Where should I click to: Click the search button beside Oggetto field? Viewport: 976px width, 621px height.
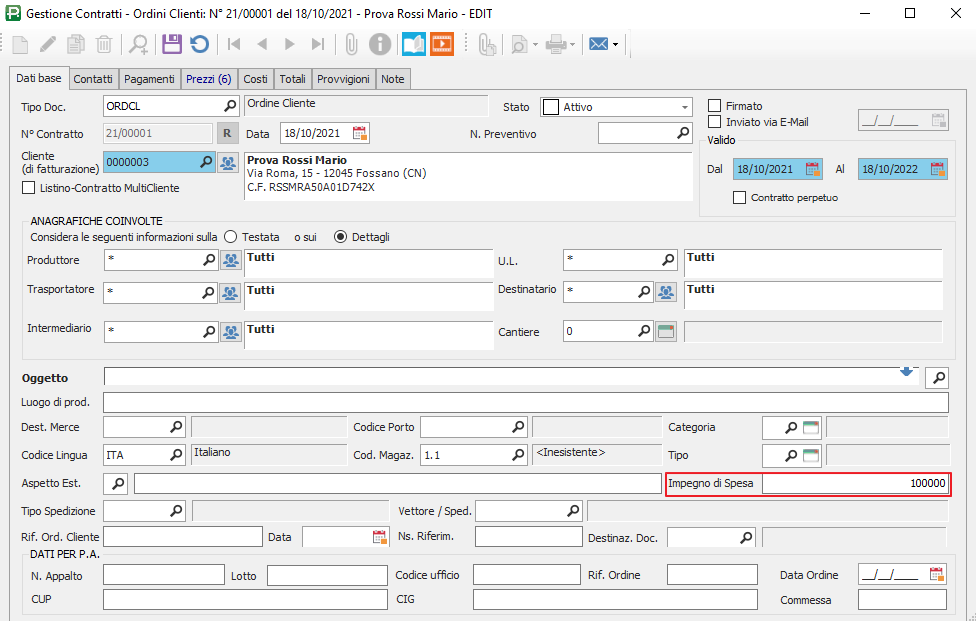click(x=937, y=377)
